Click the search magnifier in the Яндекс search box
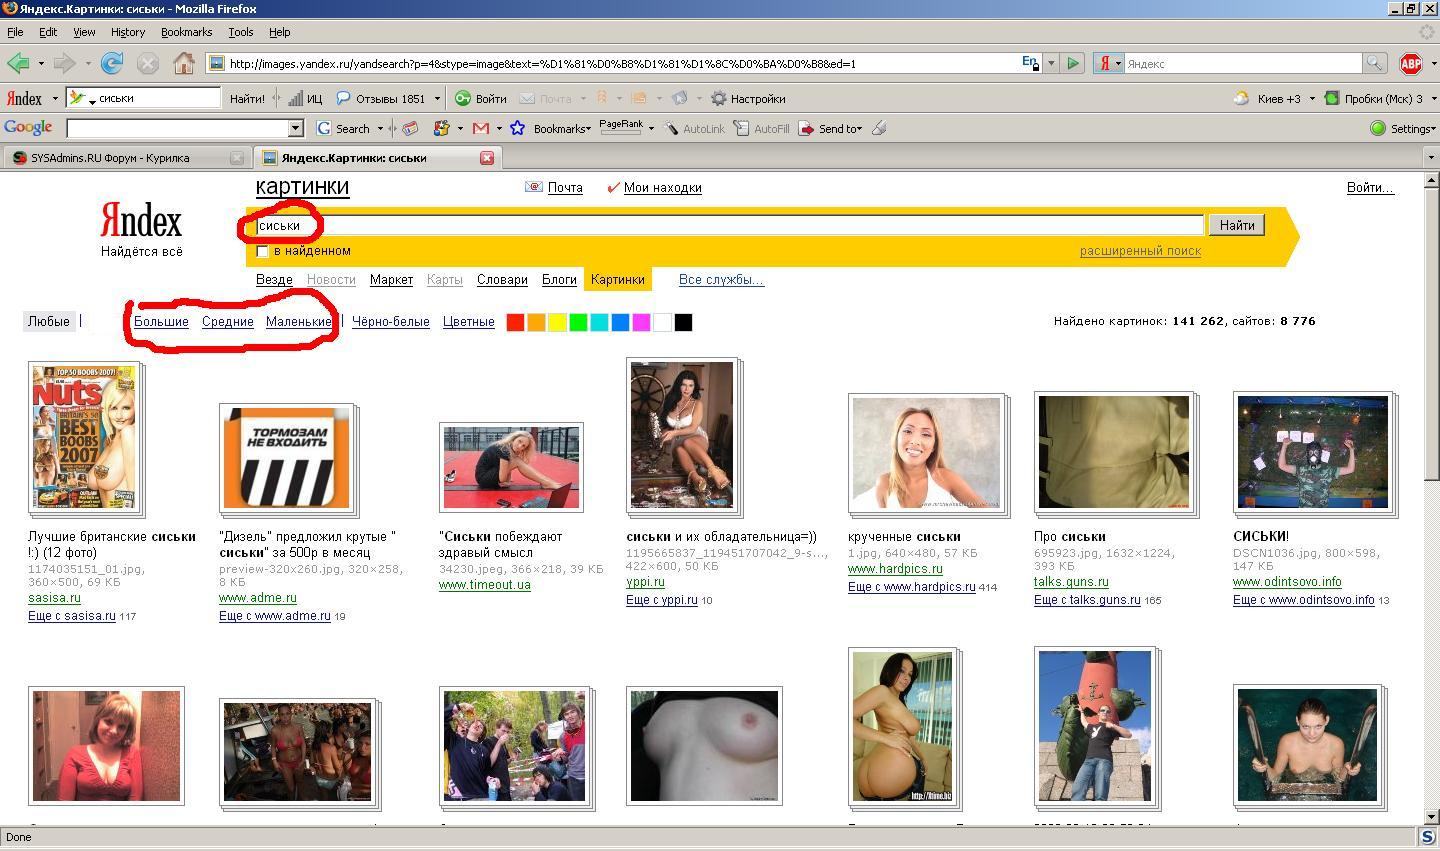 (1375, 63)
